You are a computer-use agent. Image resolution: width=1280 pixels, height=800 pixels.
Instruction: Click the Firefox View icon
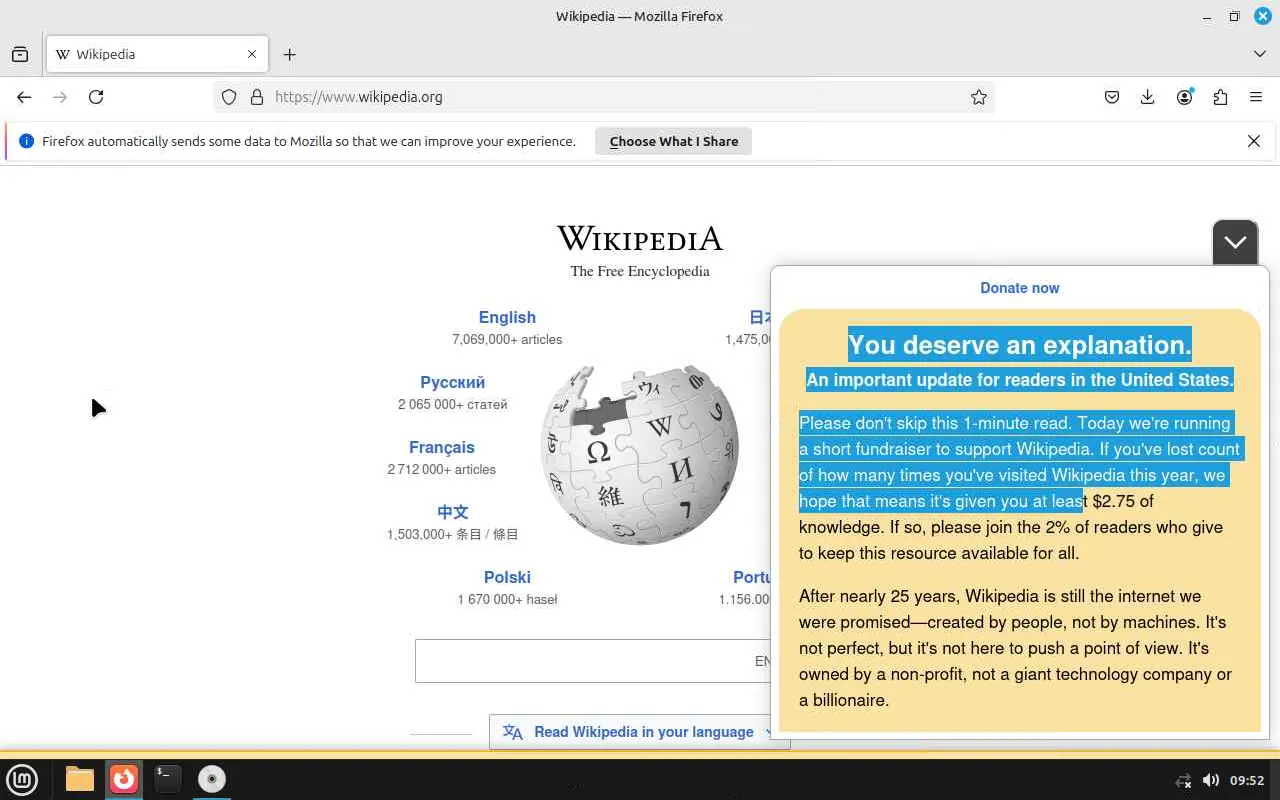pyautogui.click(x=20, y=54)
